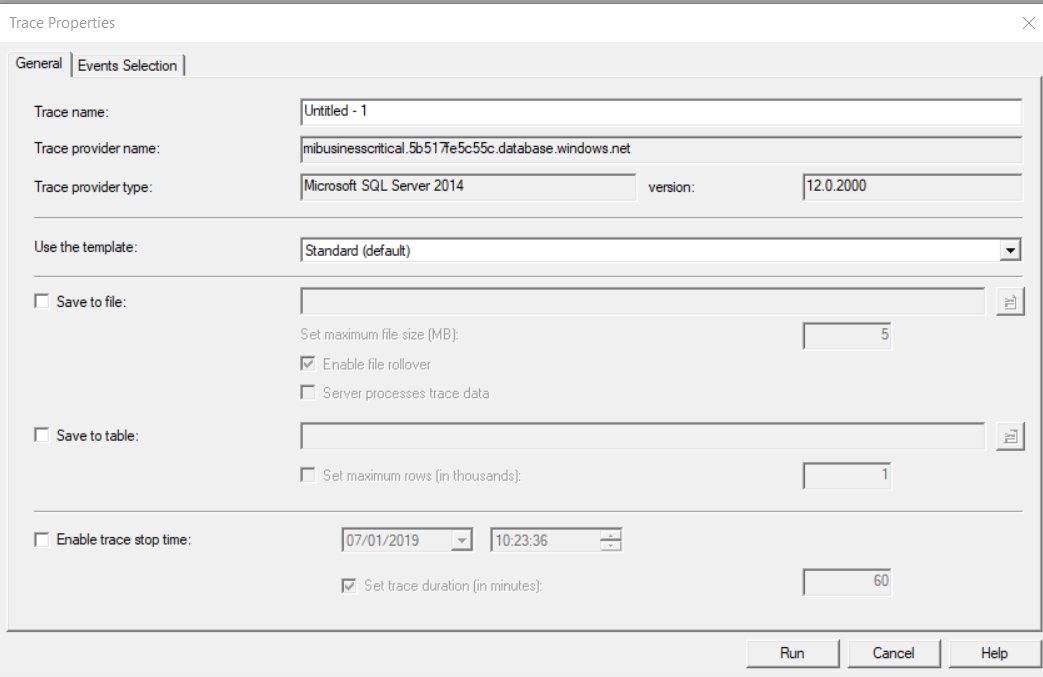Click the Trace name text field
Viewport: 1043px width, 677px height.
pyautogui.click(x=660, y=111)
